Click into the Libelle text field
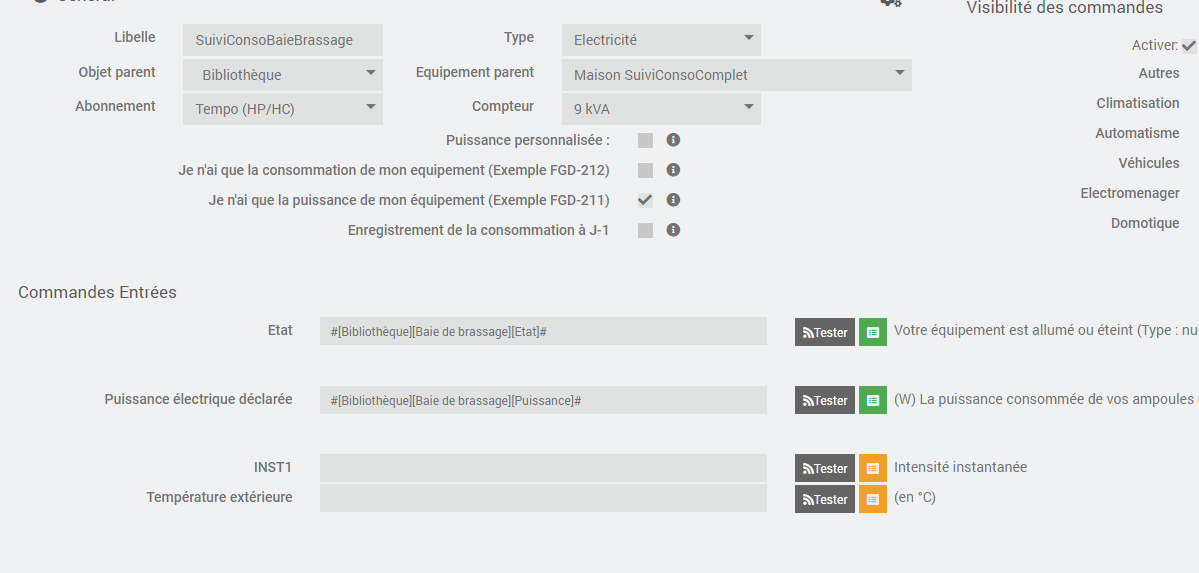 point(282,40)
